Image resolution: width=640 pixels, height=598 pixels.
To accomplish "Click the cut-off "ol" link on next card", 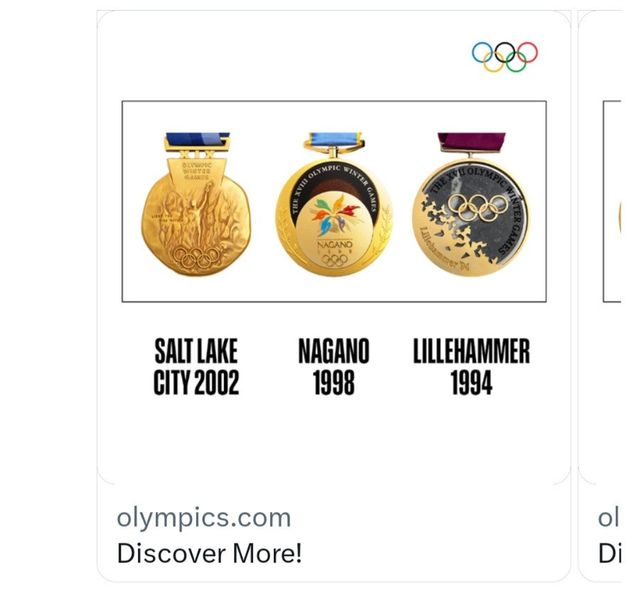I will point(608,518).
